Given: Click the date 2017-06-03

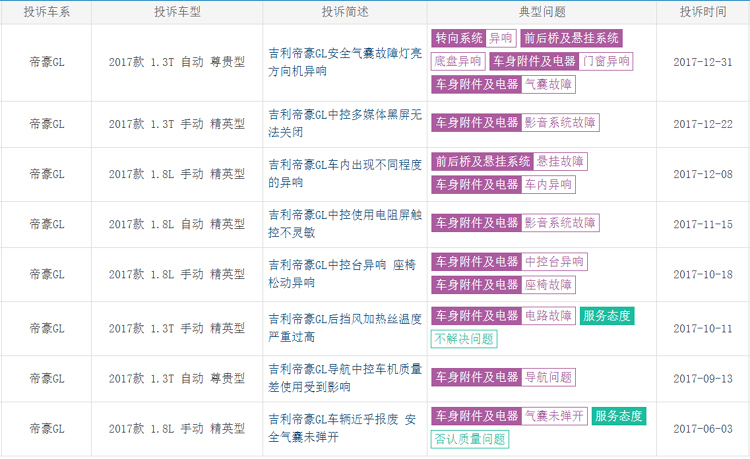Looking at the screenshot, I should pos(703,429).
